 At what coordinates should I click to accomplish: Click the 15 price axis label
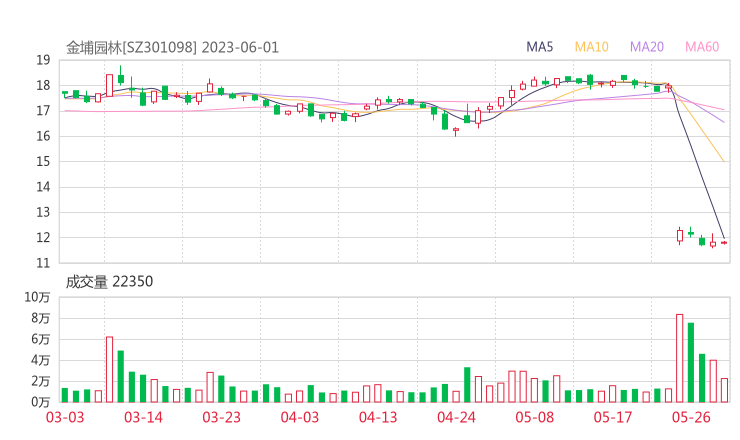tap(43, 161)
